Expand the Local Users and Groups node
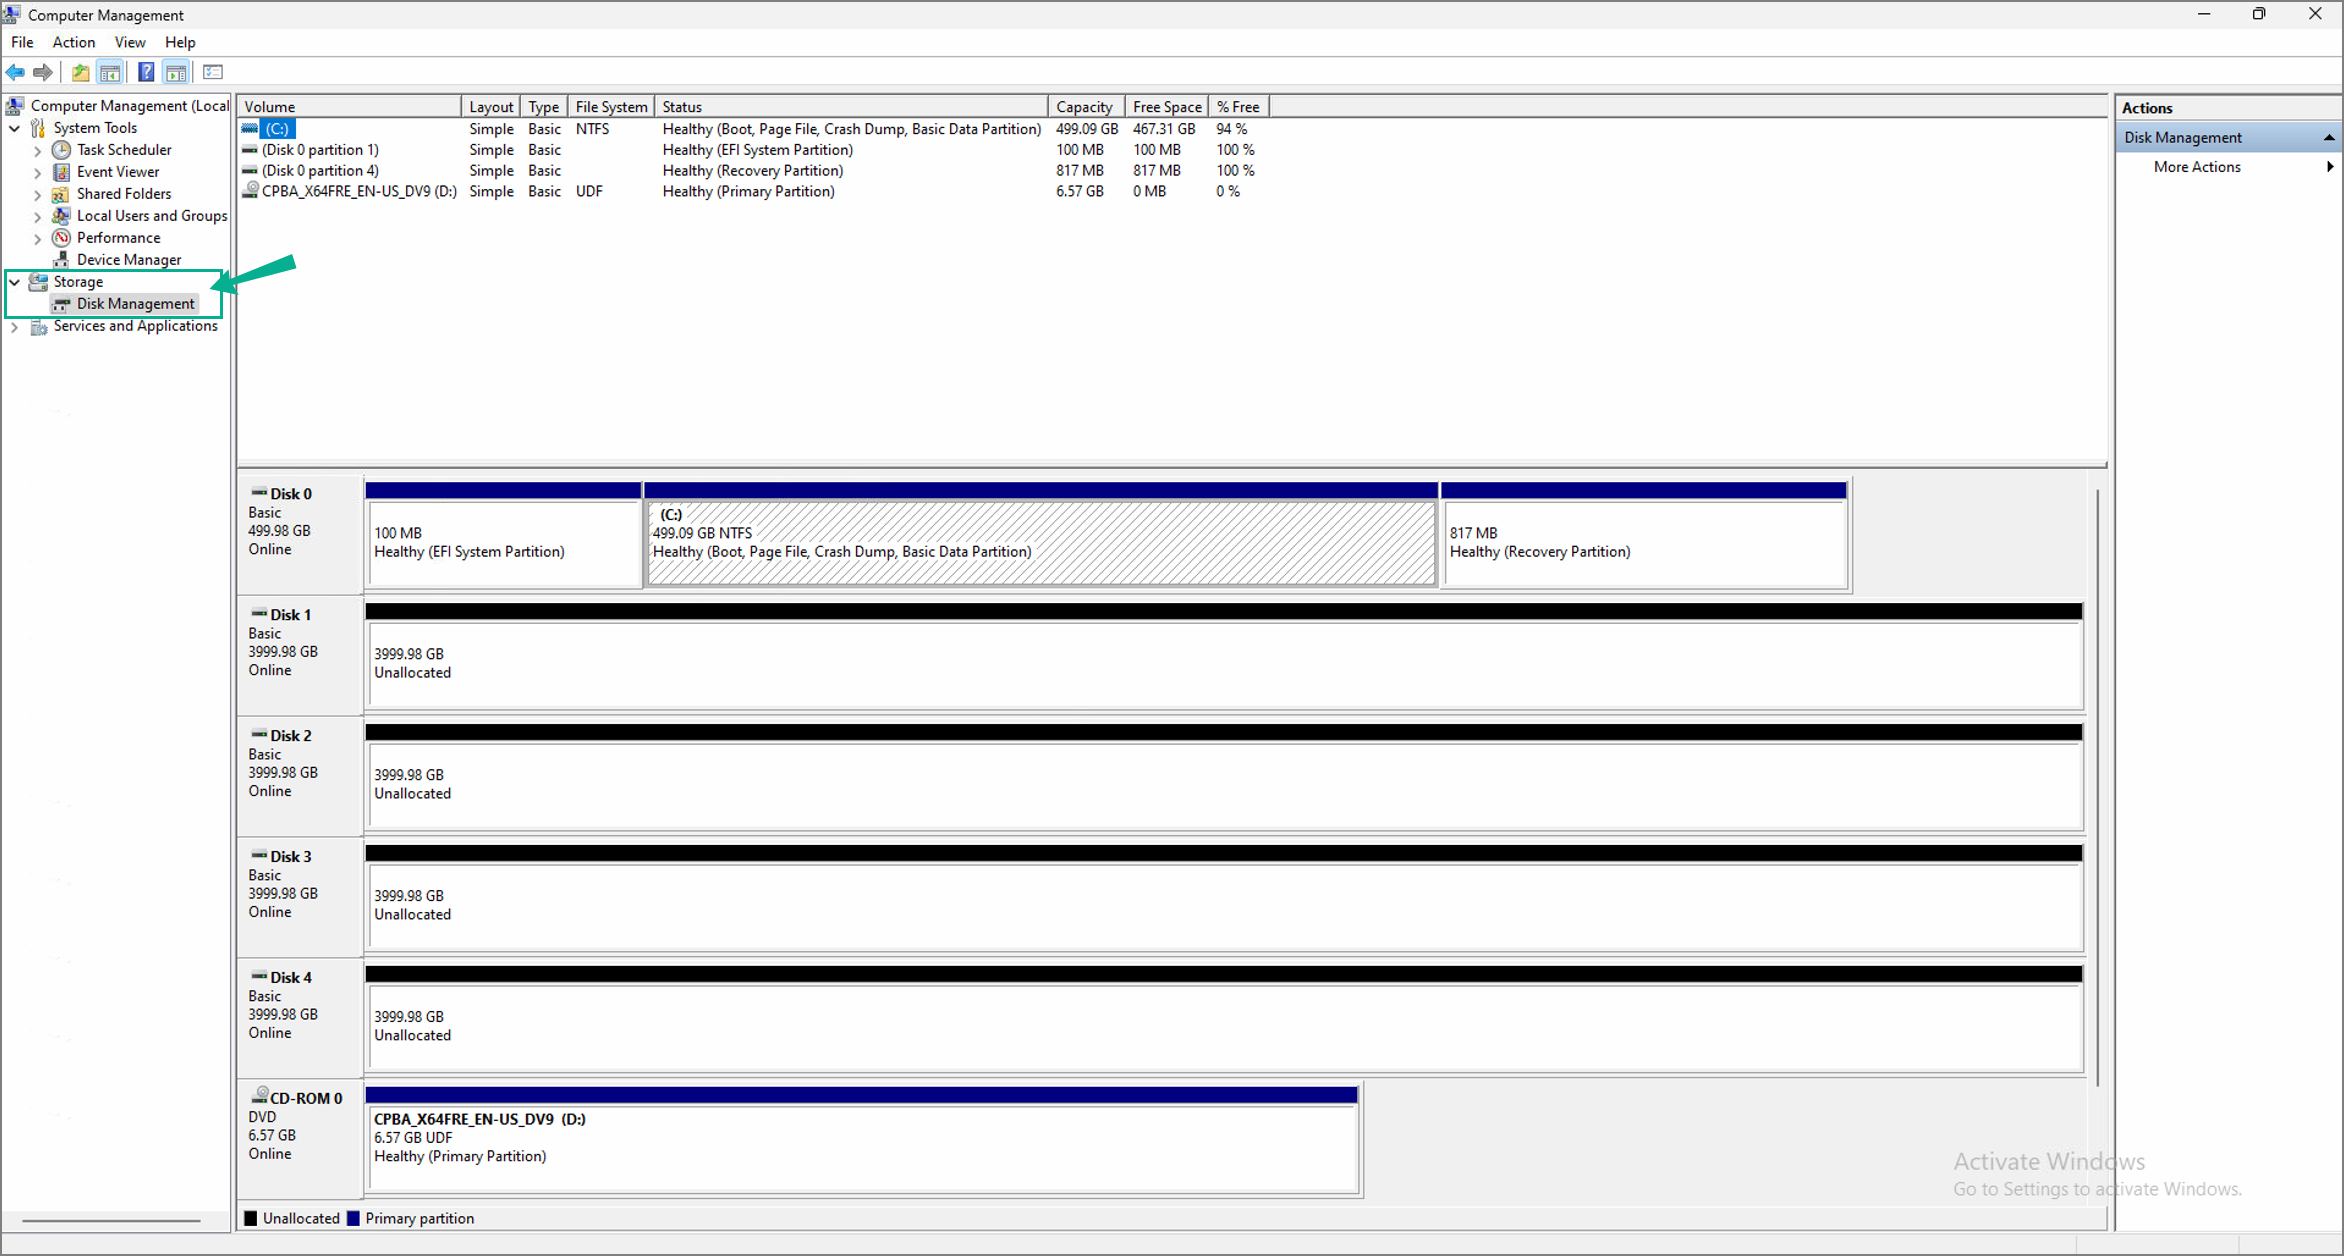 38,217
